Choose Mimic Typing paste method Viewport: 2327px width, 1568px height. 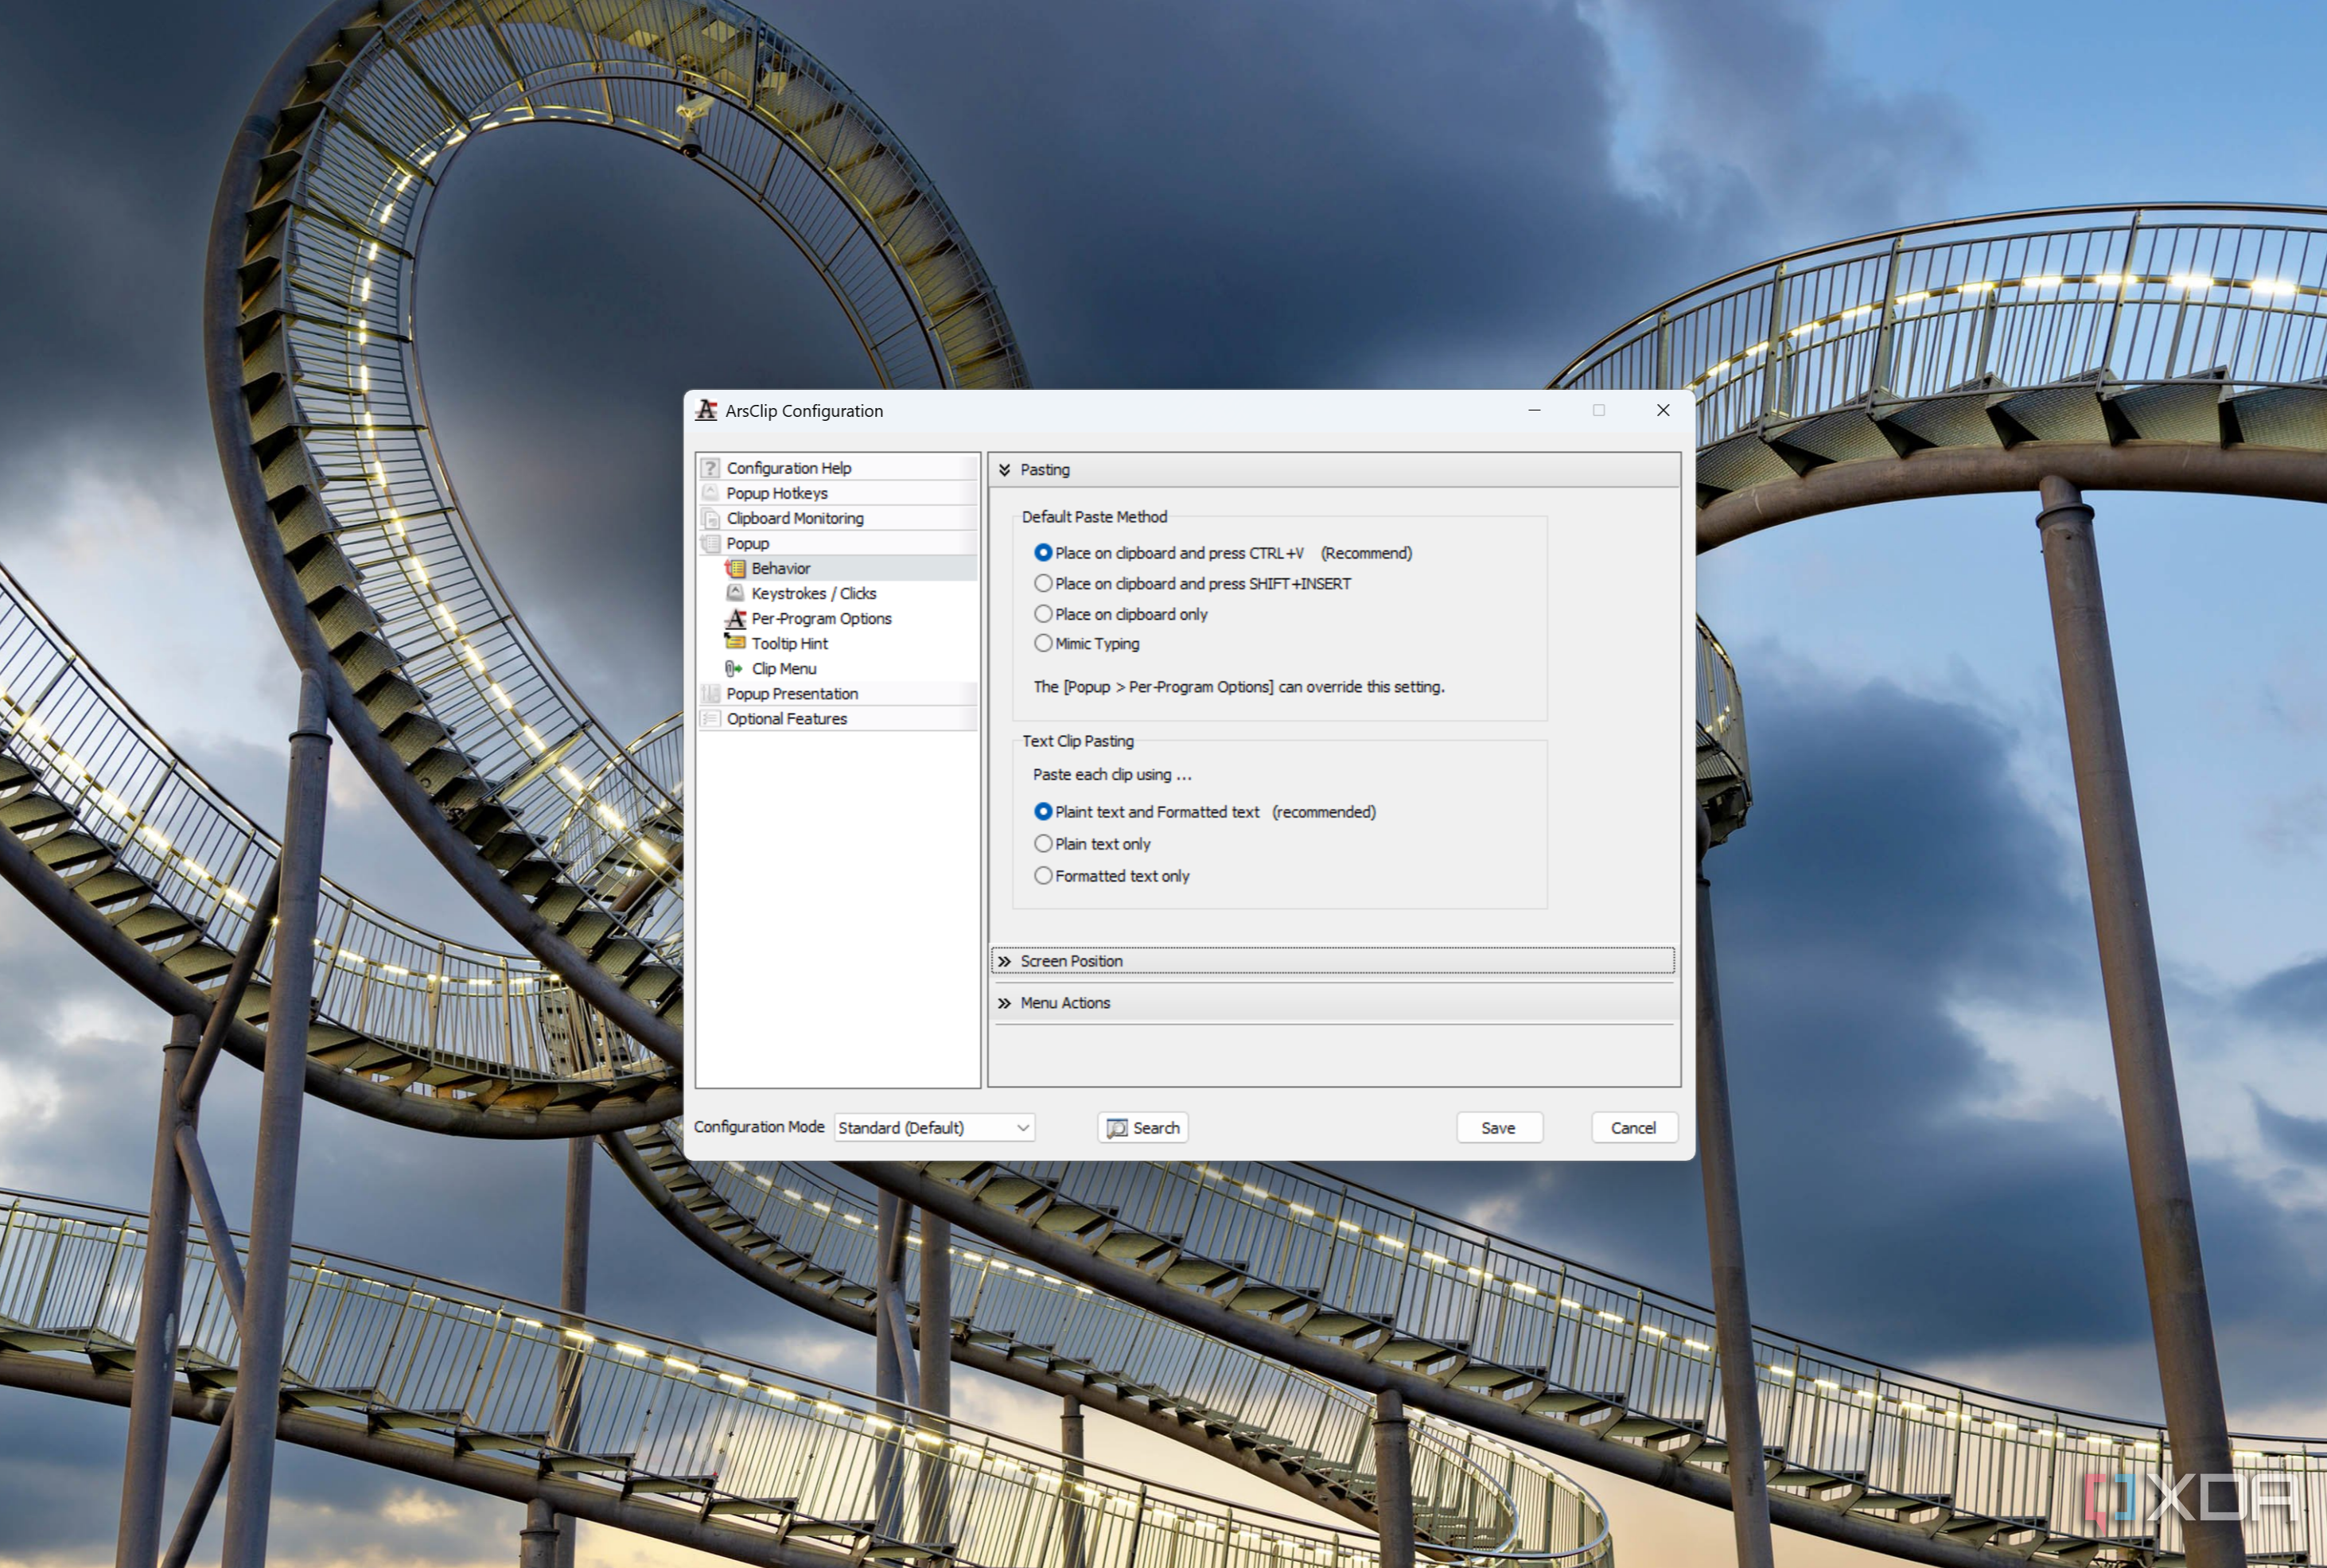coord(1043,643)
